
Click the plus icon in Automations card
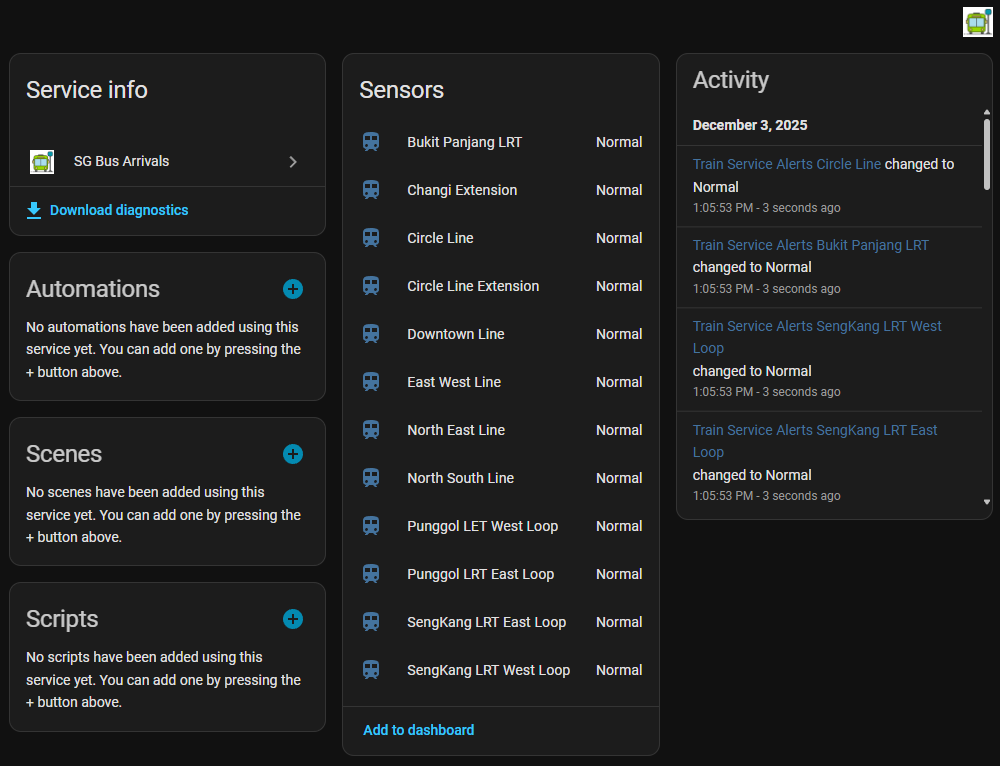[x=292, y=289]
